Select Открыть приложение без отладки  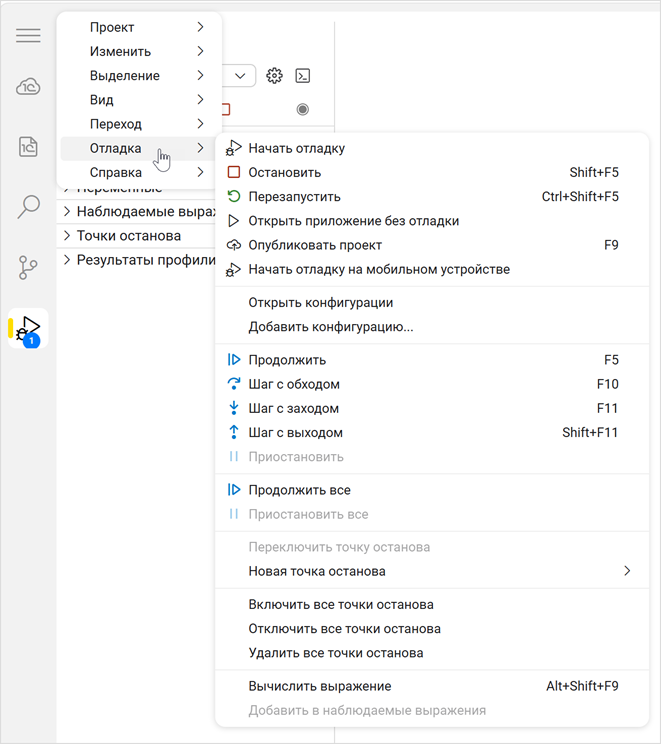point(432,221)
